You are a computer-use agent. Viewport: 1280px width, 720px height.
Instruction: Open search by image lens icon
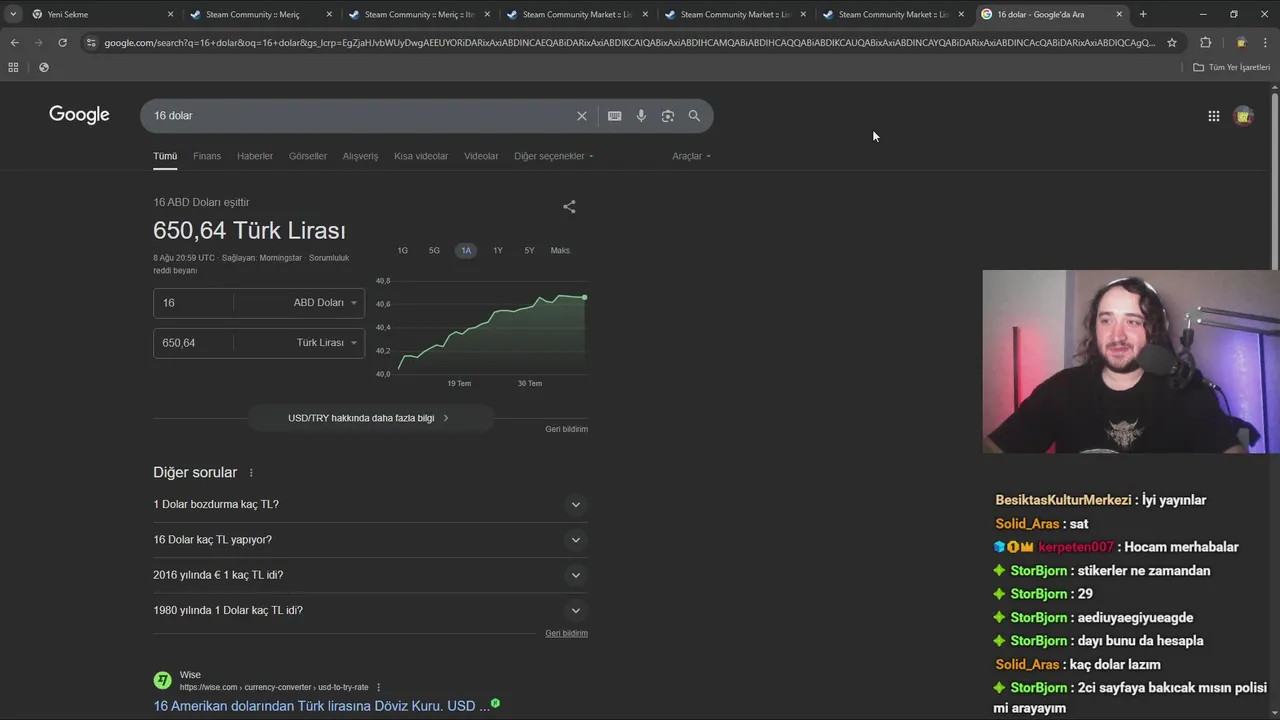click(x=668, y=116)
